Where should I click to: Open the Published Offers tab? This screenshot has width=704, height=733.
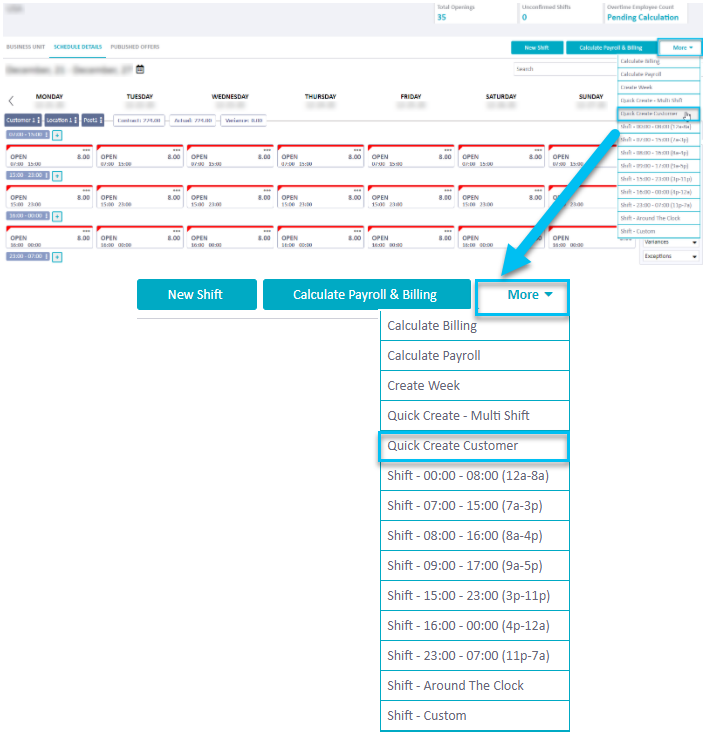click(135, 47)
